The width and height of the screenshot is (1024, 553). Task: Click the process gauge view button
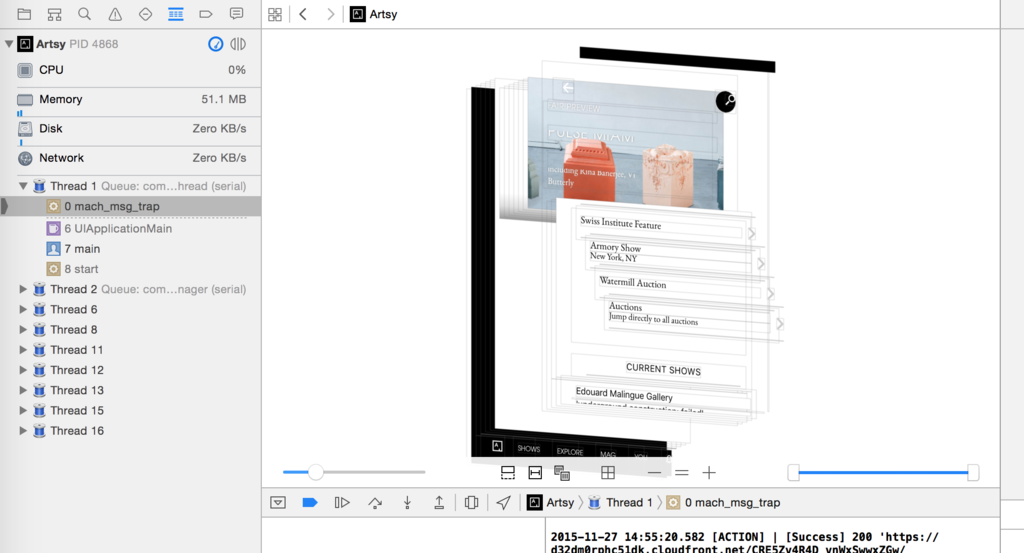(x=216, y=44)
